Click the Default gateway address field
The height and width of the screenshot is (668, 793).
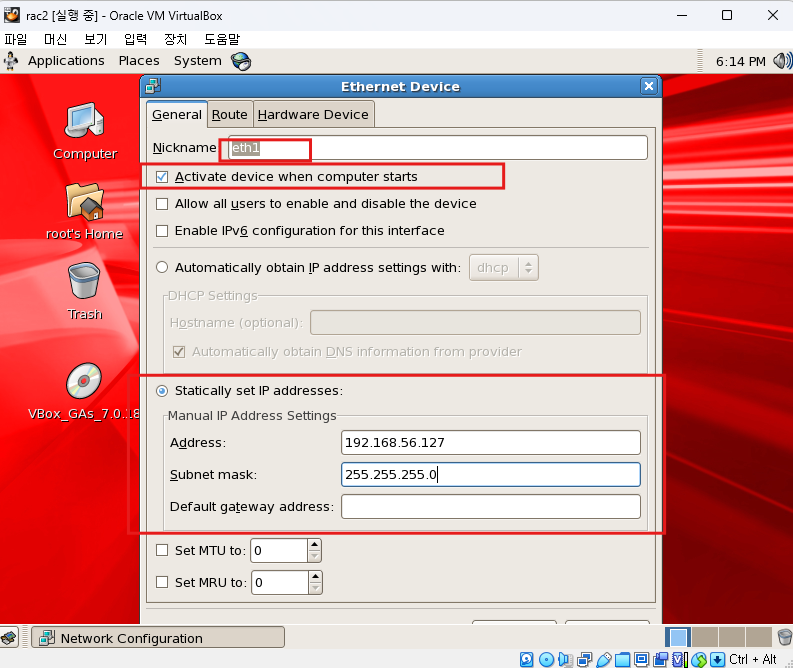491,507
